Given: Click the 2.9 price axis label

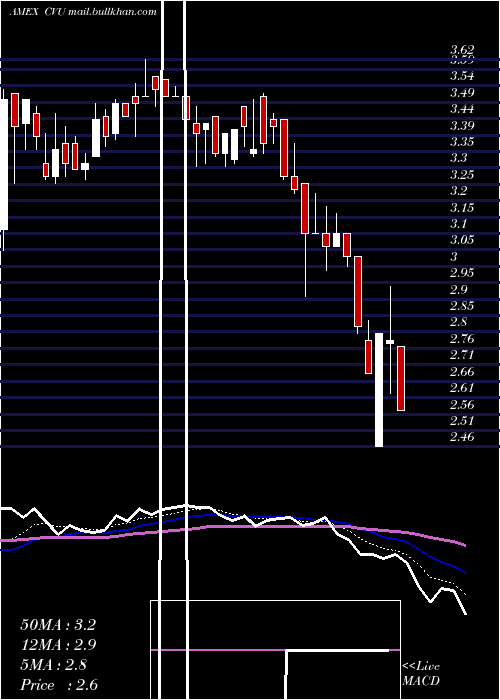Looking at the screenshot, I should [459, 290].
